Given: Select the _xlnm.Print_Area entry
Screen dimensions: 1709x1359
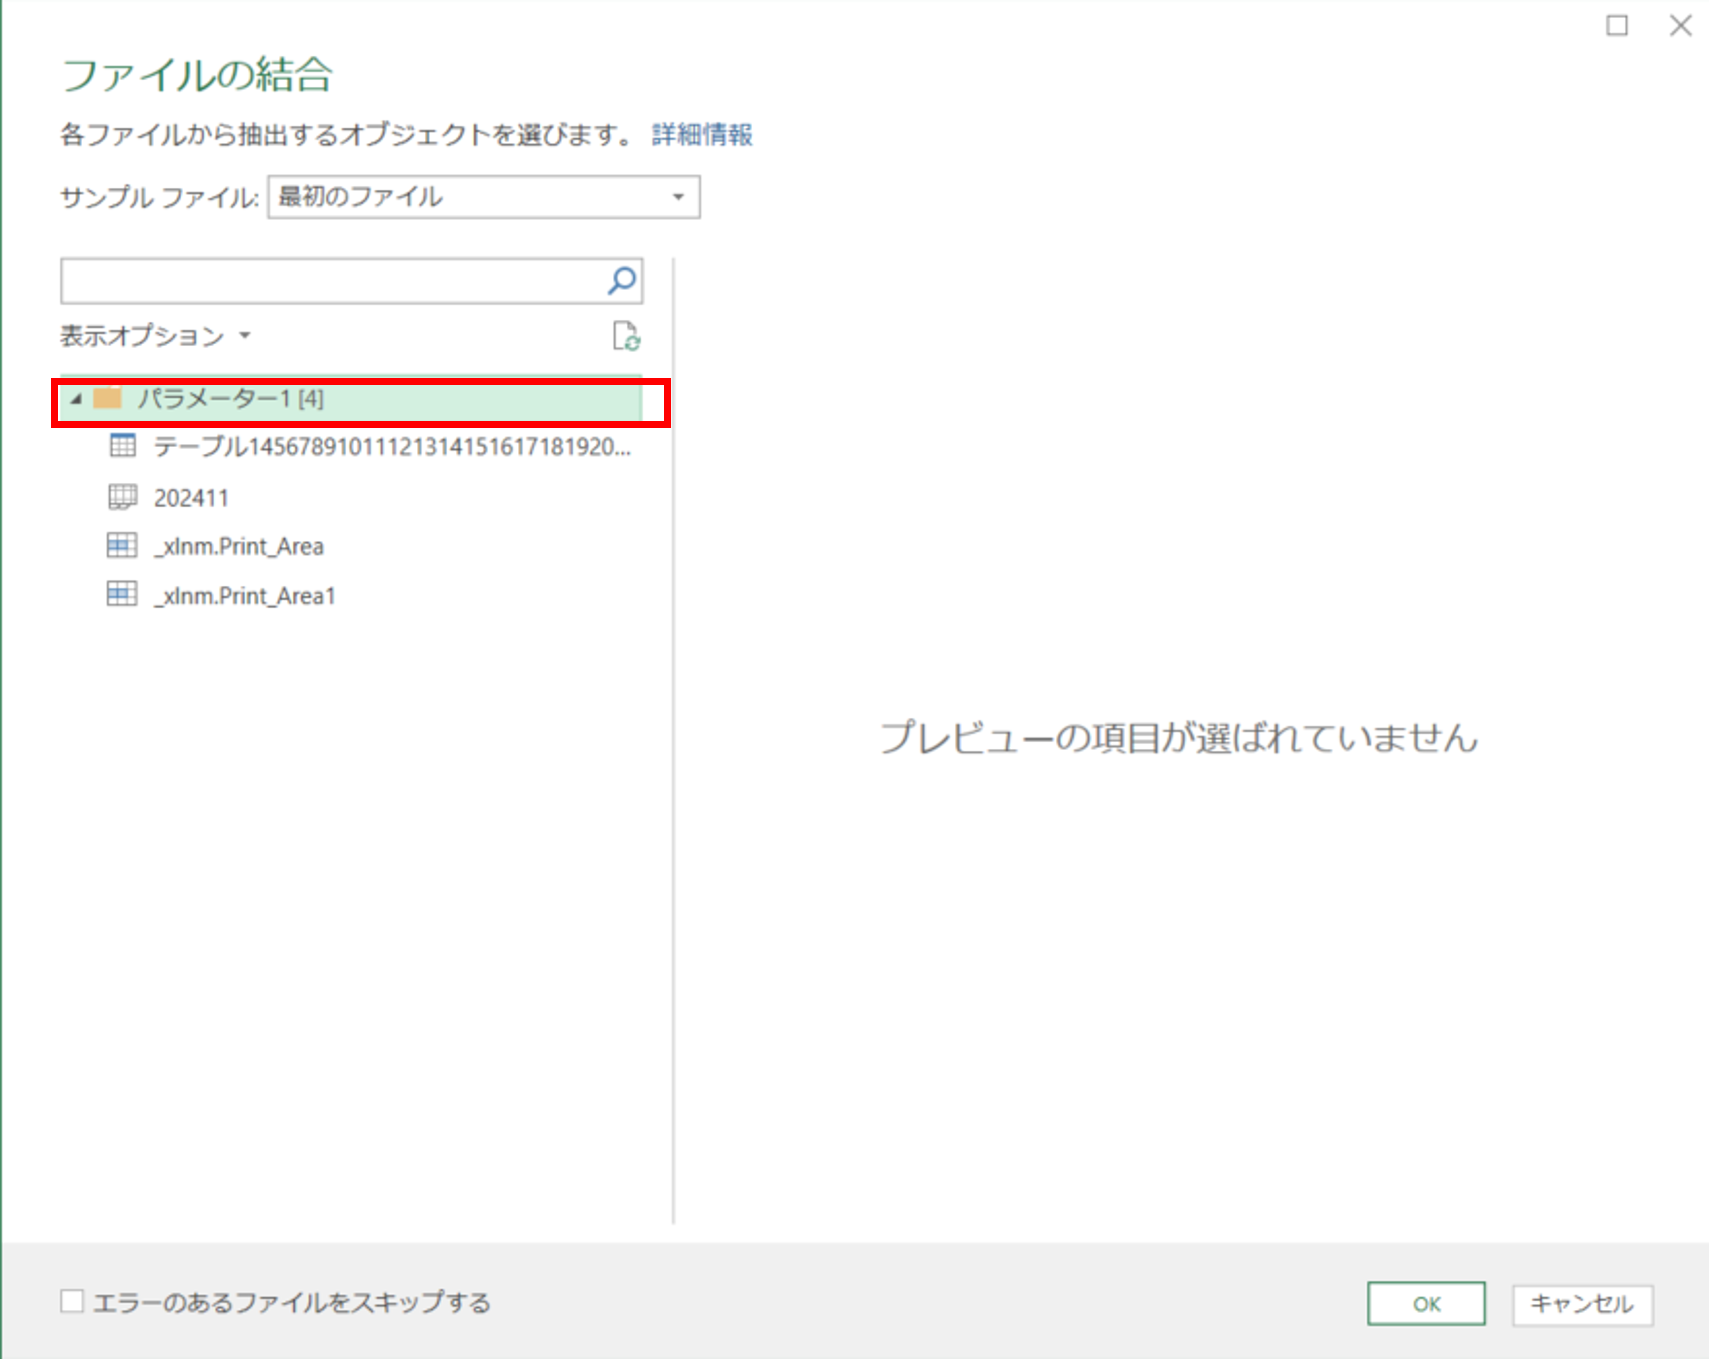Looking at the screenshot, I should (239, 545).
